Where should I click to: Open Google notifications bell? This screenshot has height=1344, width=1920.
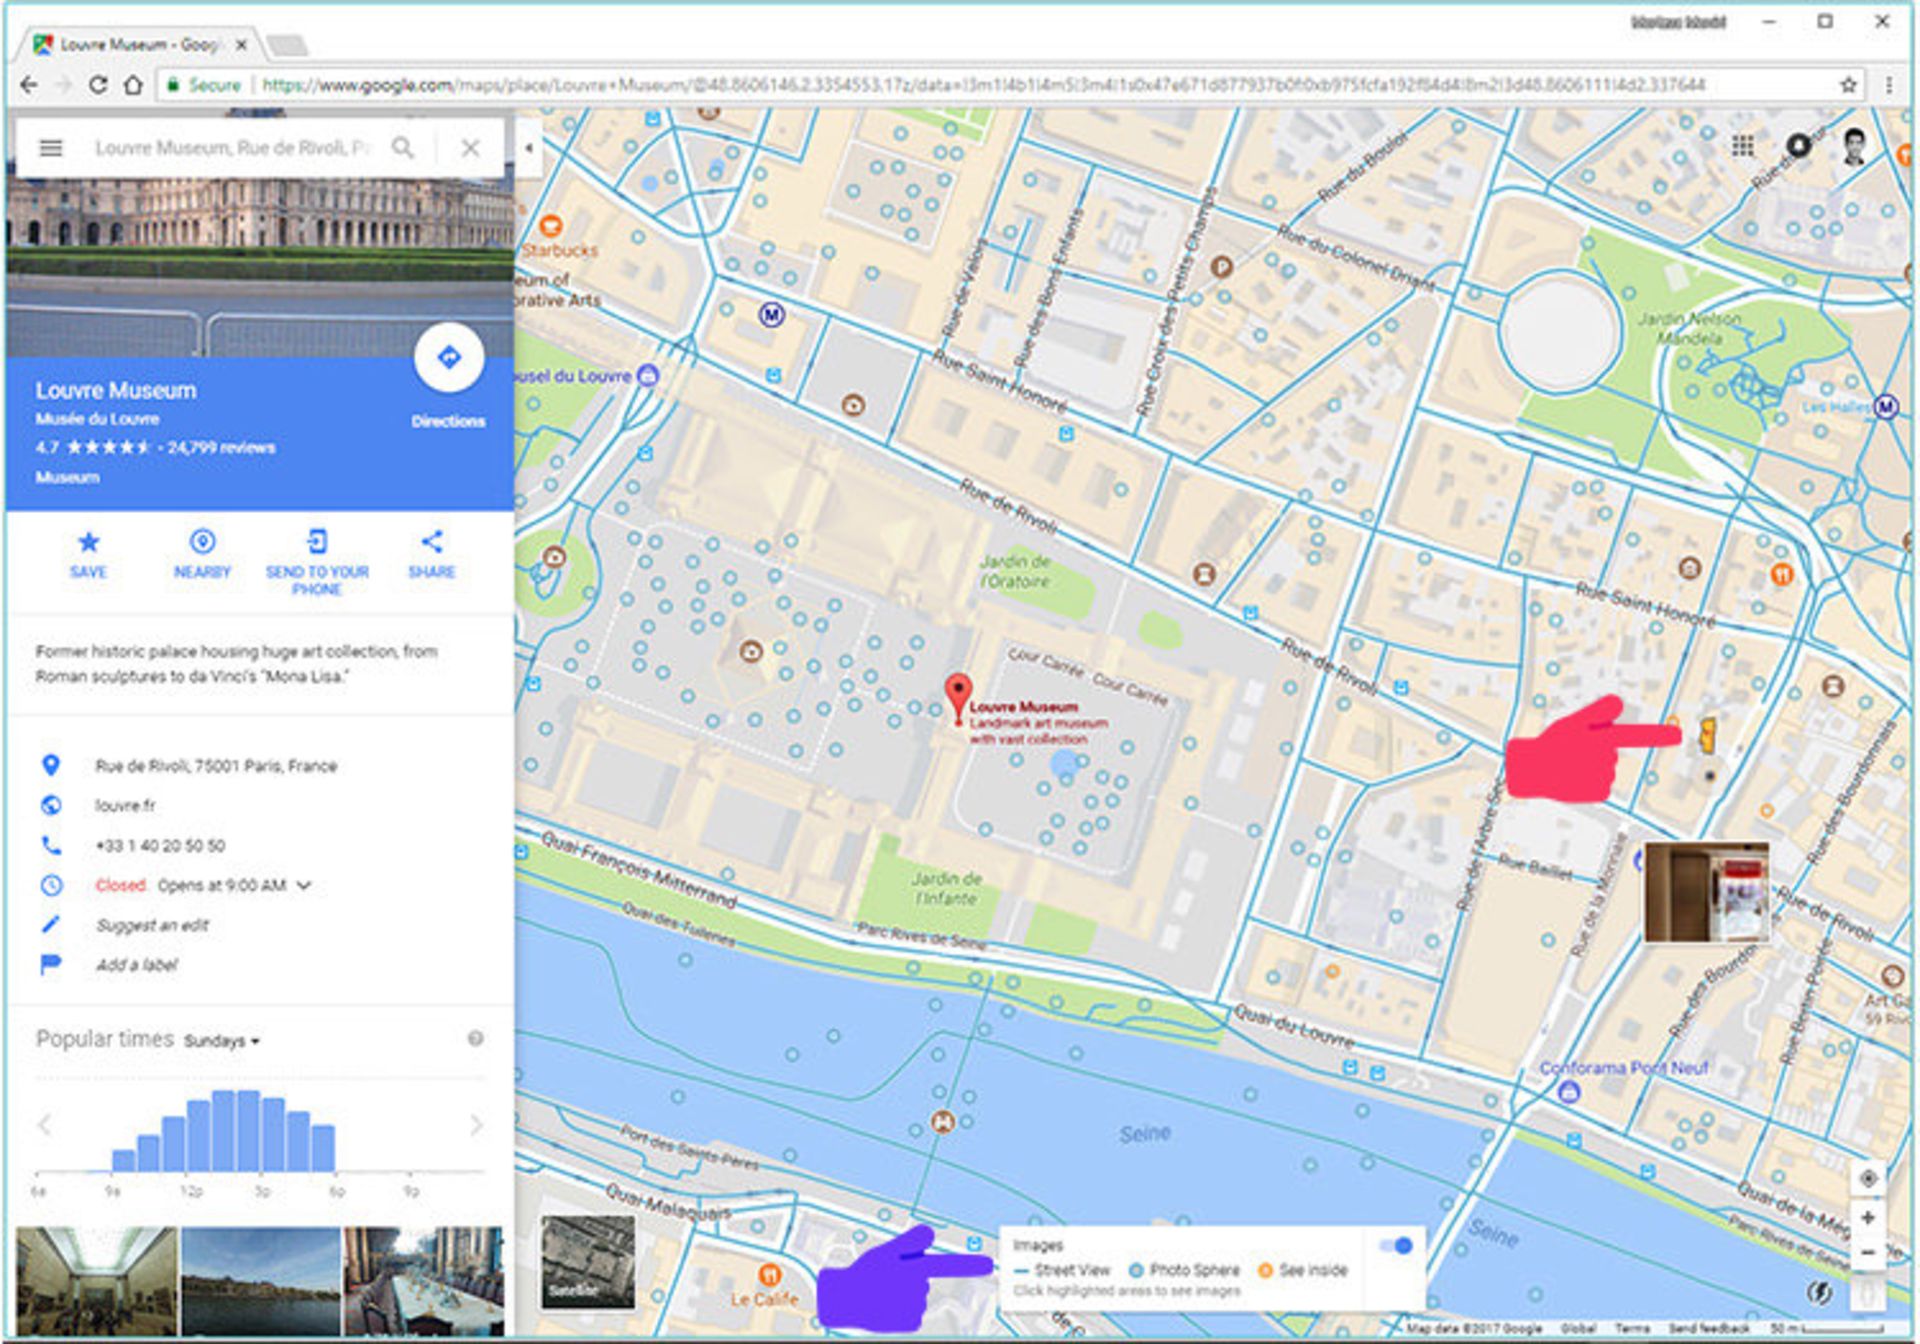1798,146
